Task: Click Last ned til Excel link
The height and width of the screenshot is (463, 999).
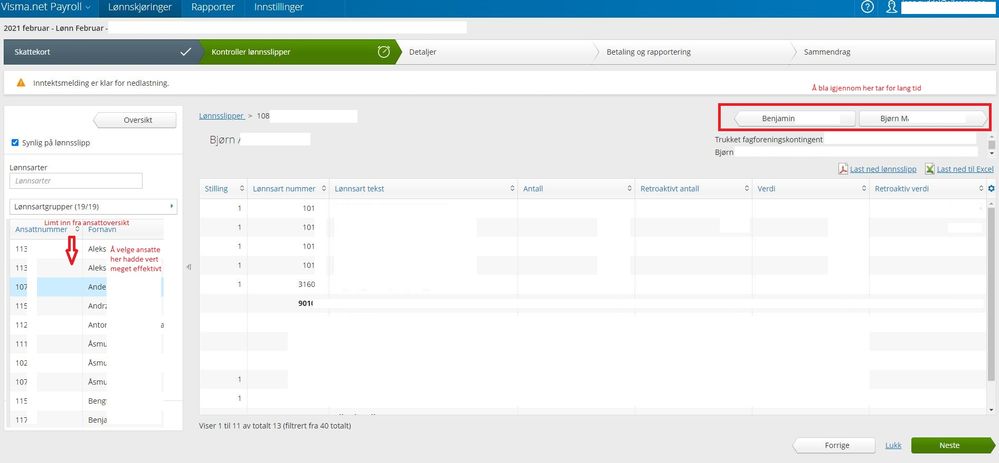Action: 965,169
